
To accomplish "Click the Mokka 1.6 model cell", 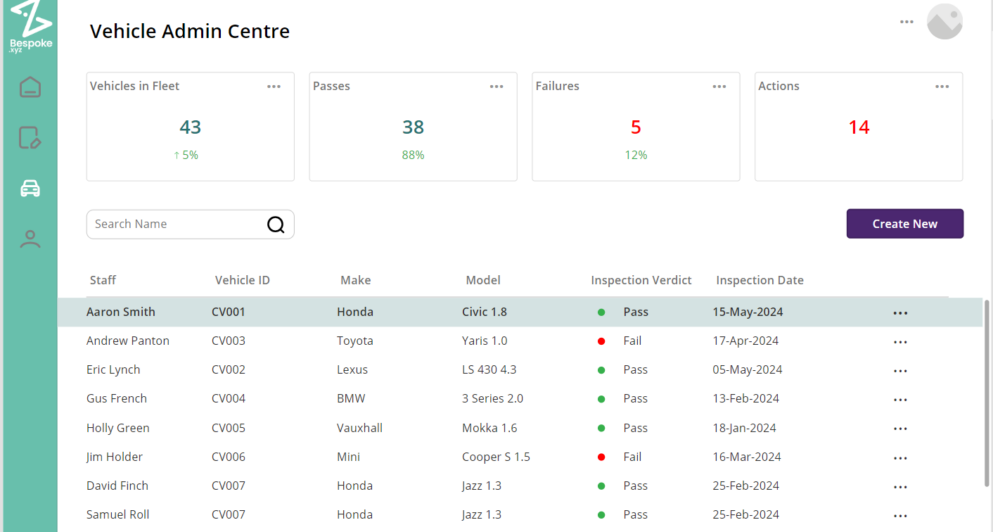I will coord(490,428).
